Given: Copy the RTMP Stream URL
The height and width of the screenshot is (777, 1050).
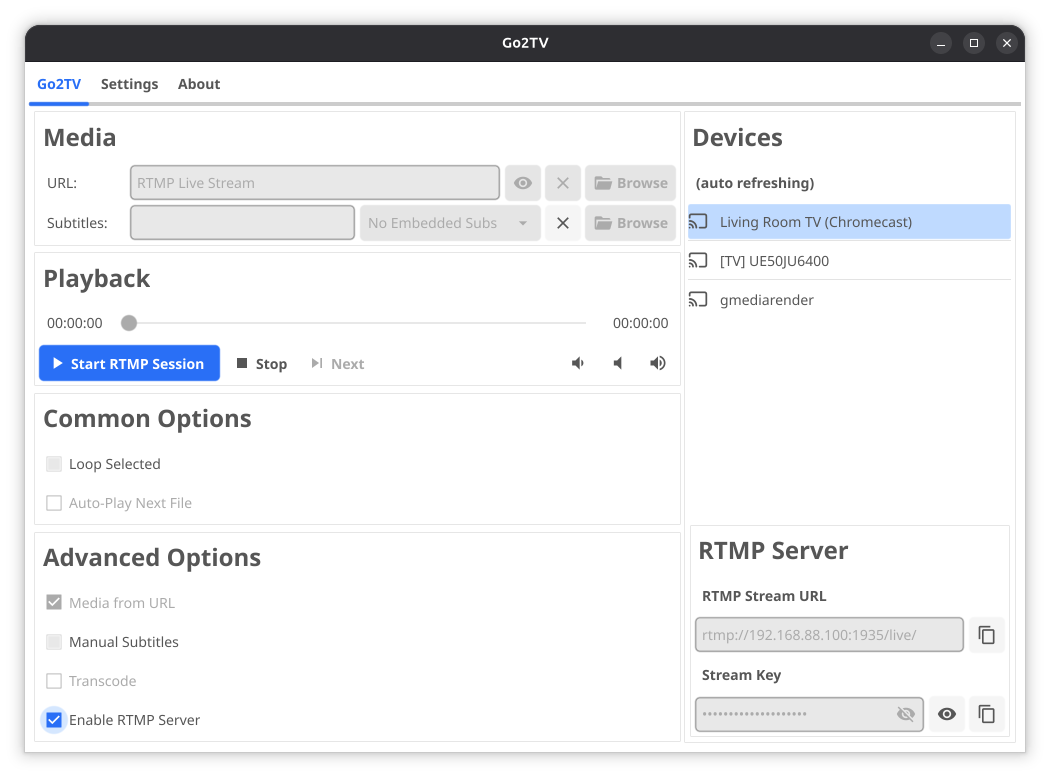Looking at the screenshot, I should (986, 635).
